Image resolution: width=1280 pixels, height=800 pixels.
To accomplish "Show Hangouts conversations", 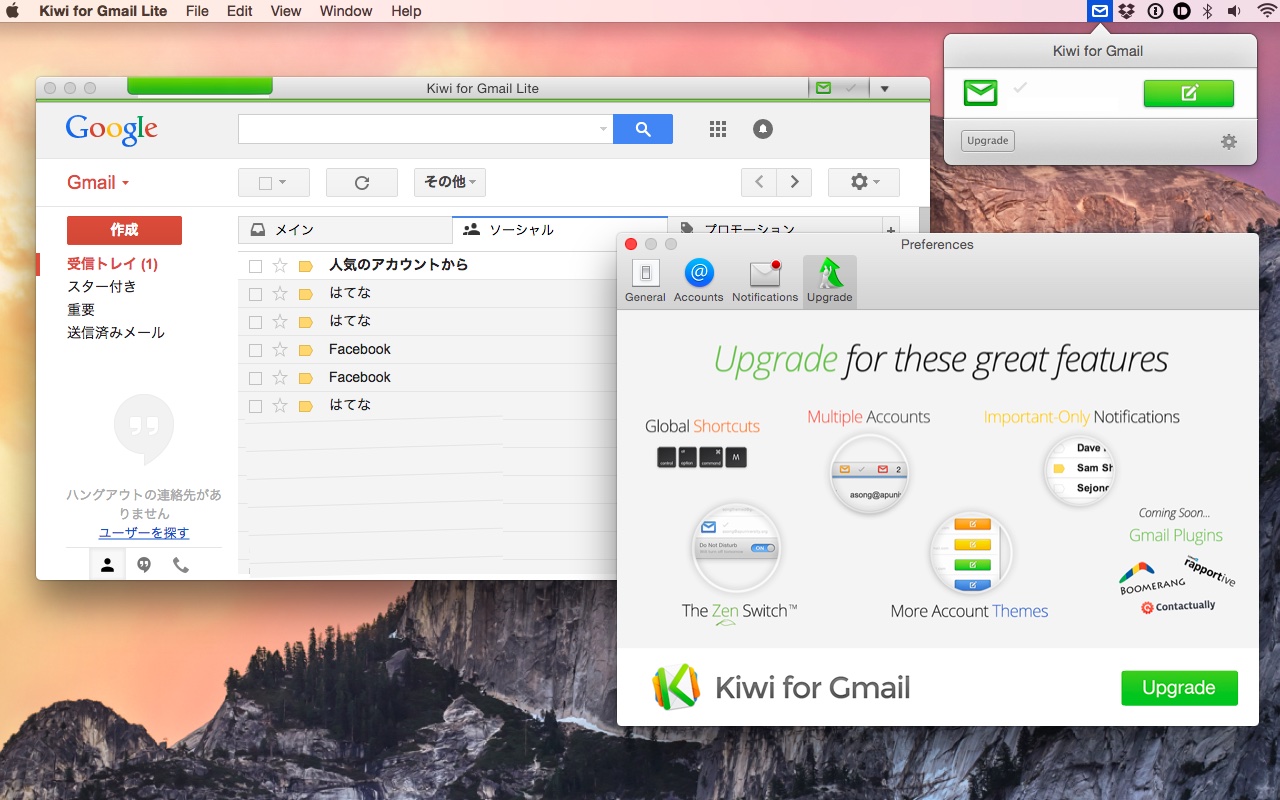I will point(144,565).
